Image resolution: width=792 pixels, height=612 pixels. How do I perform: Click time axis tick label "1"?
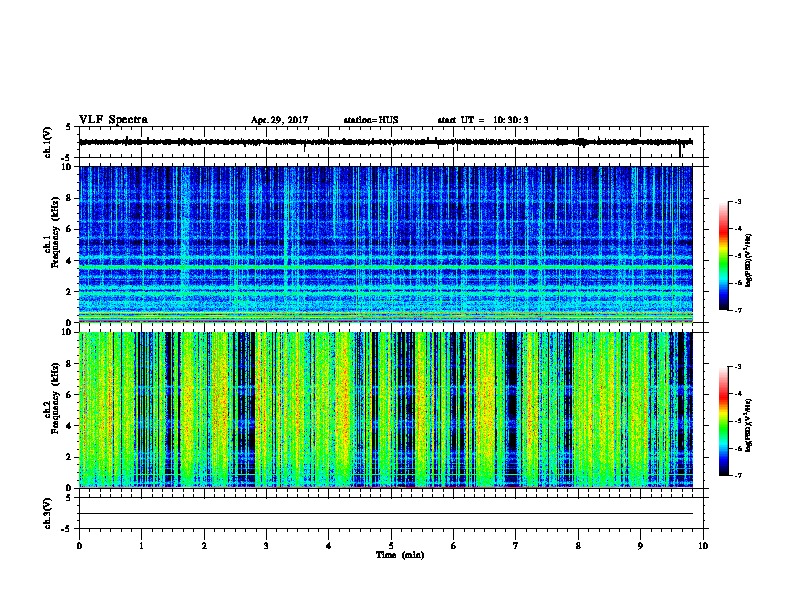pos(141,546)
